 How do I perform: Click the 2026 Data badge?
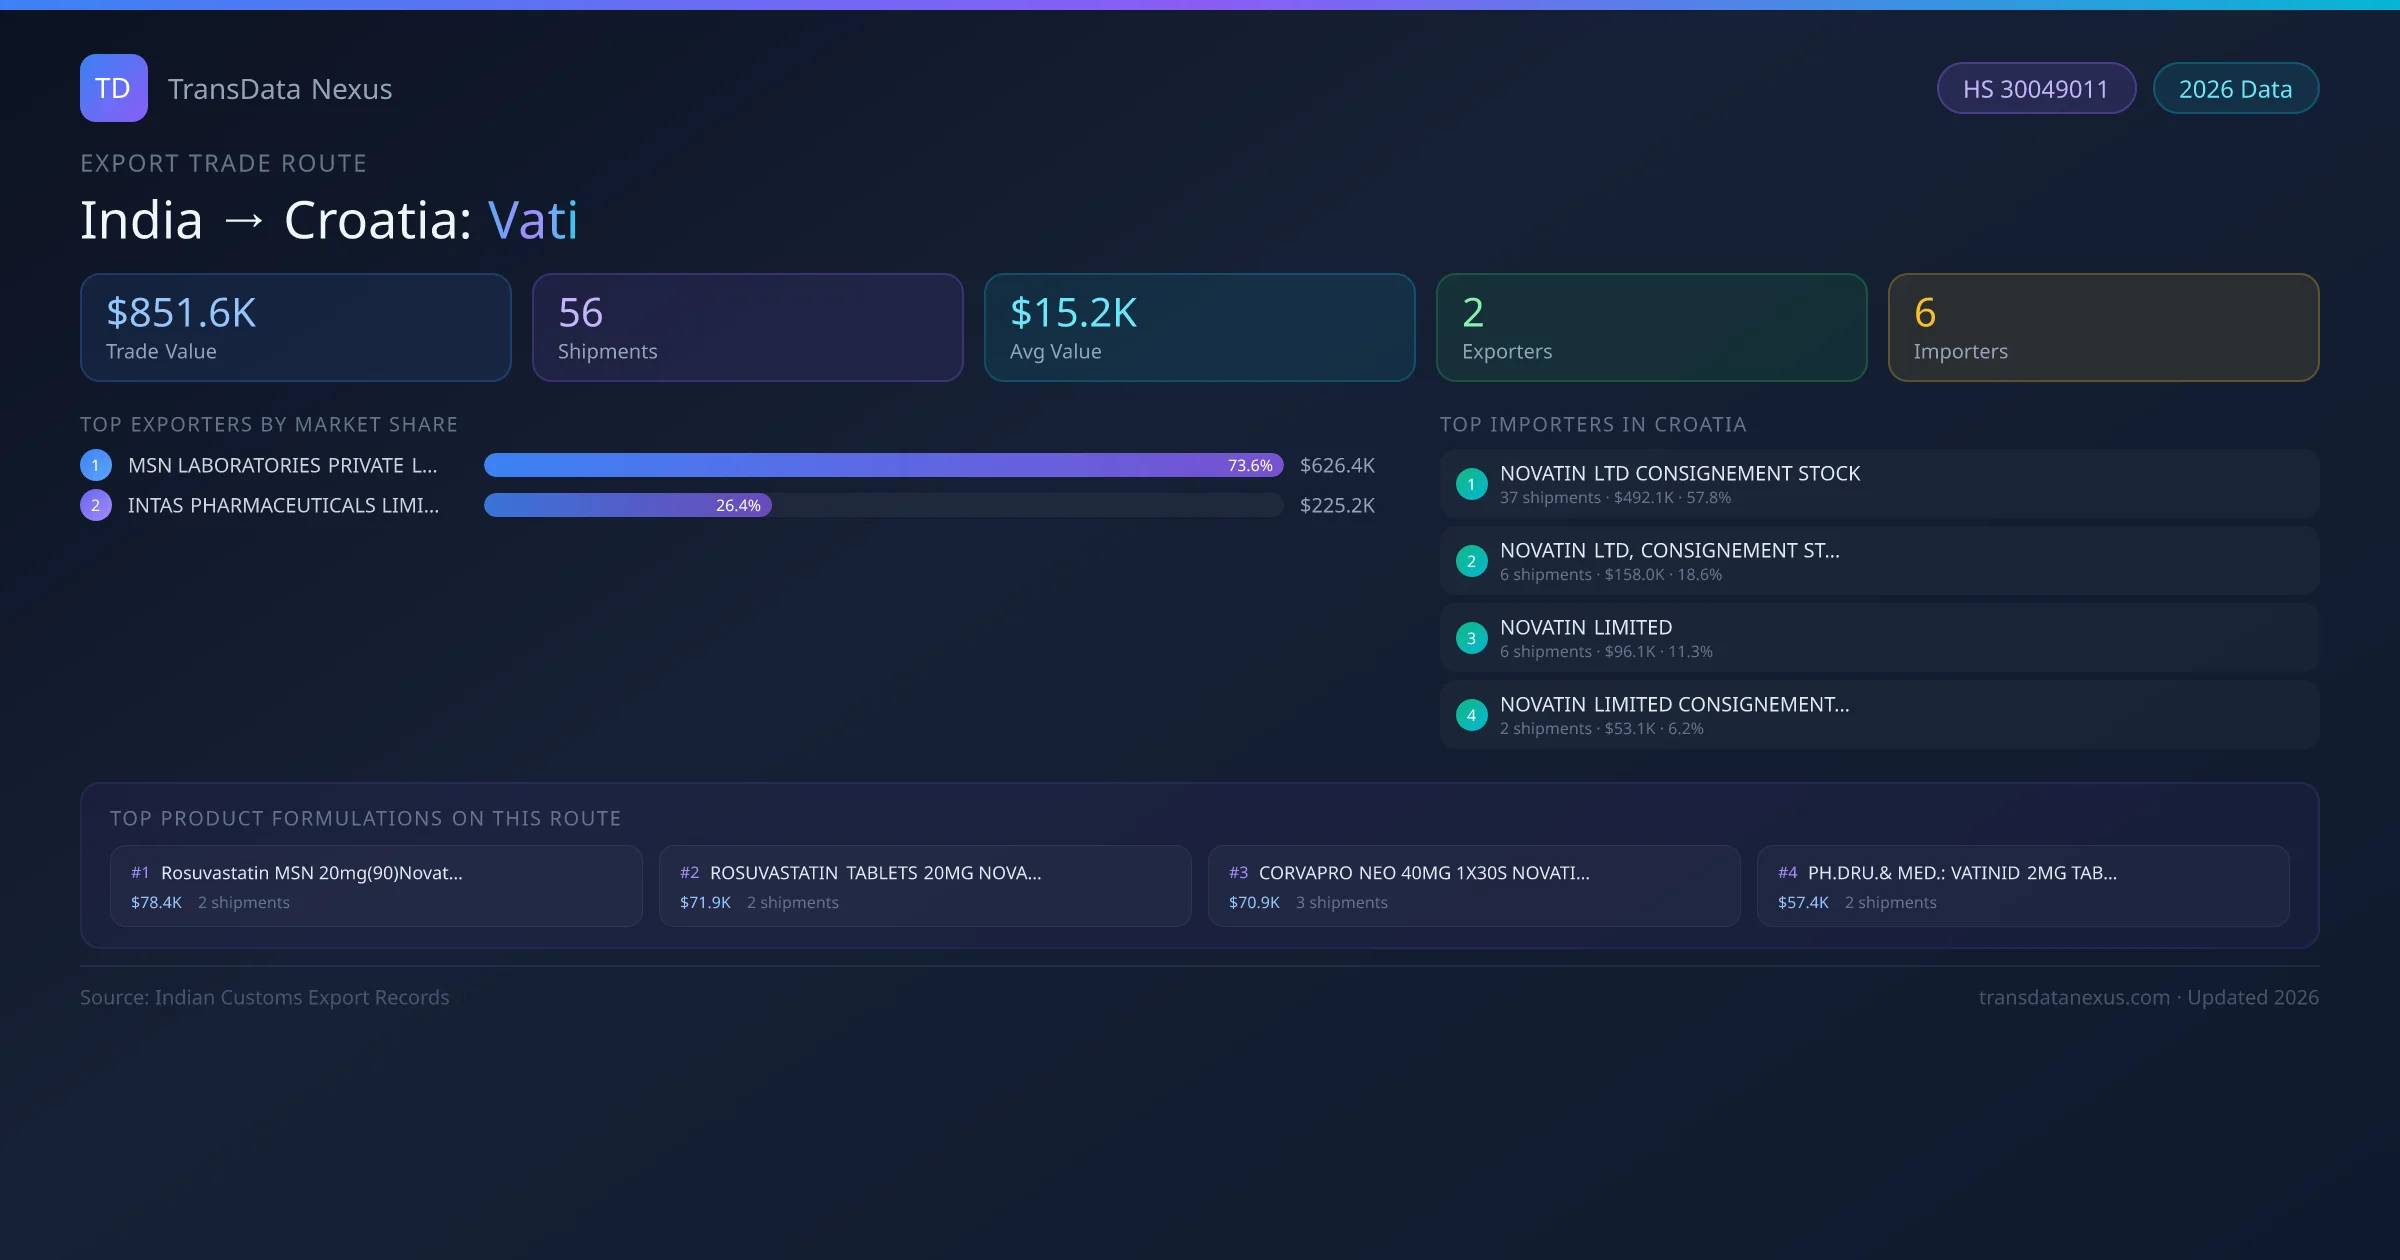[2235, 89]
